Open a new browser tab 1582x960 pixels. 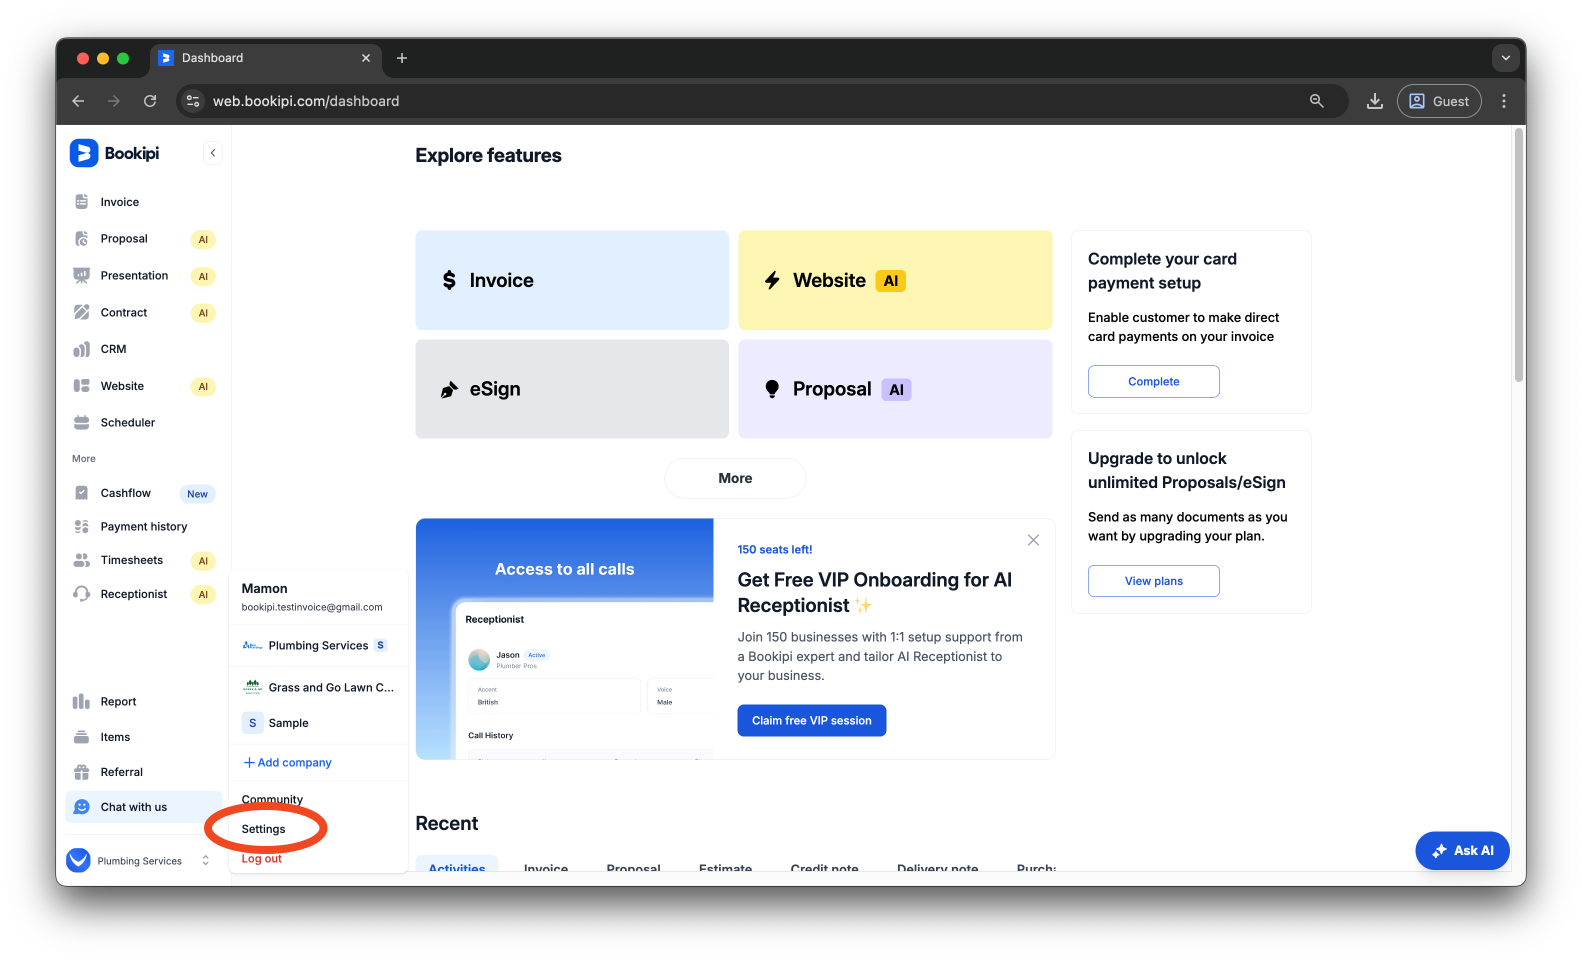(x=402, y=58)
